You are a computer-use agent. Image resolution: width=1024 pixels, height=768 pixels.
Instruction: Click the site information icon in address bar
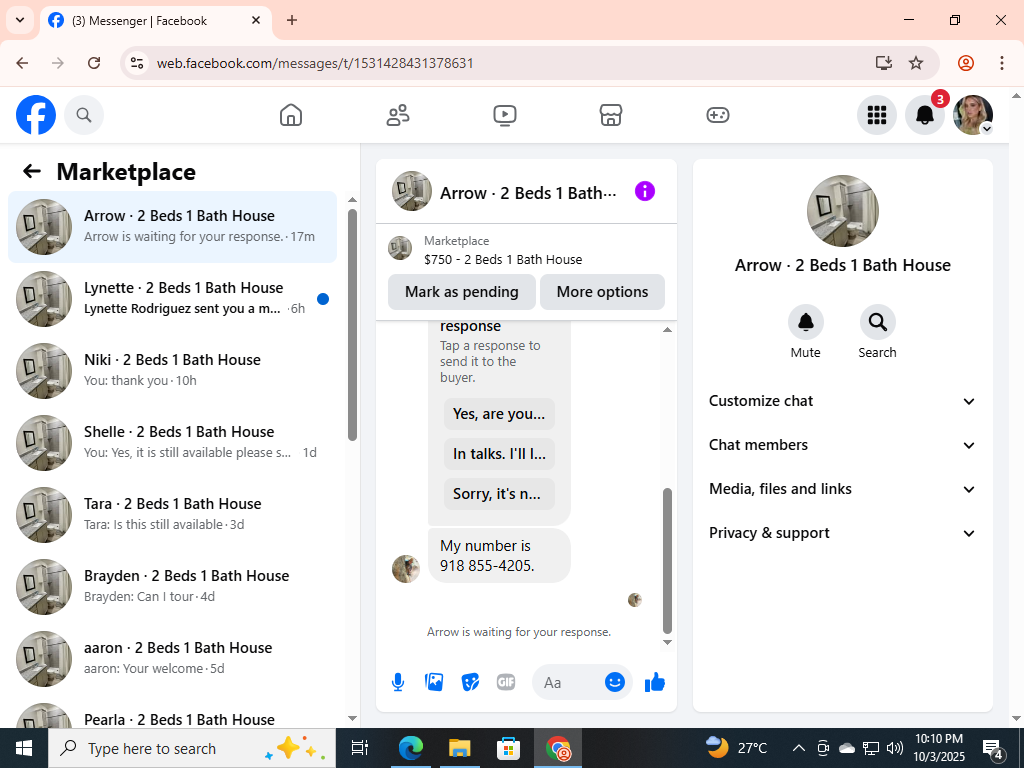136,63
